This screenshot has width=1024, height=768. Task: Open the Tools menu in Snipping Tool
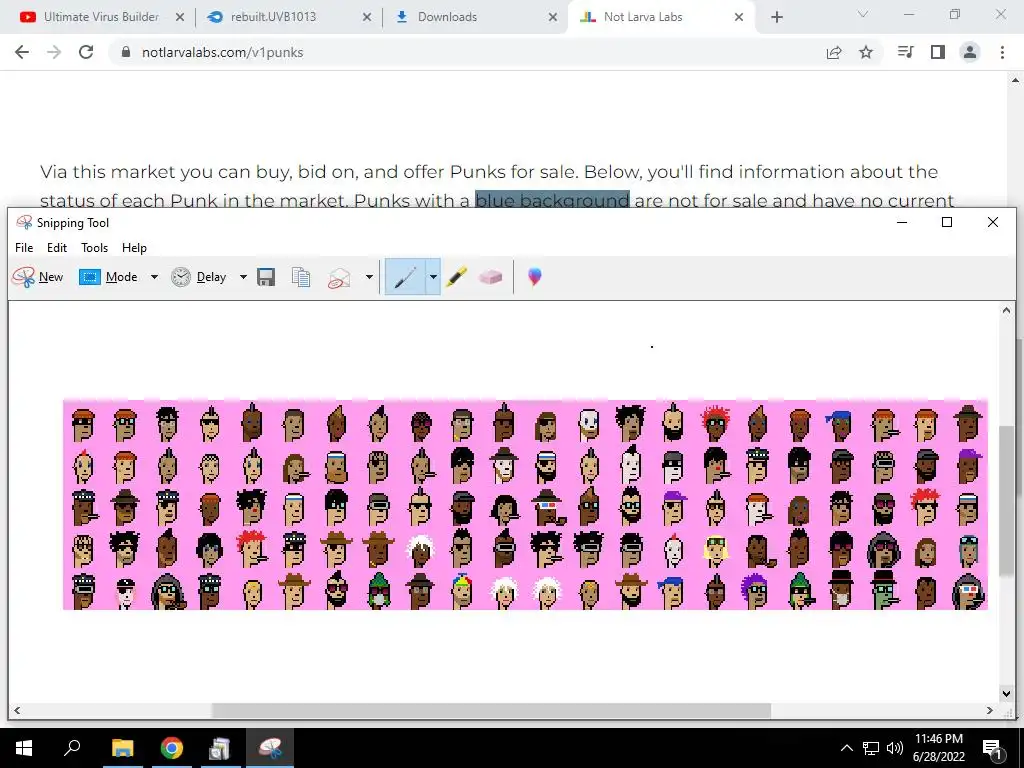click(x=95, y=248)
